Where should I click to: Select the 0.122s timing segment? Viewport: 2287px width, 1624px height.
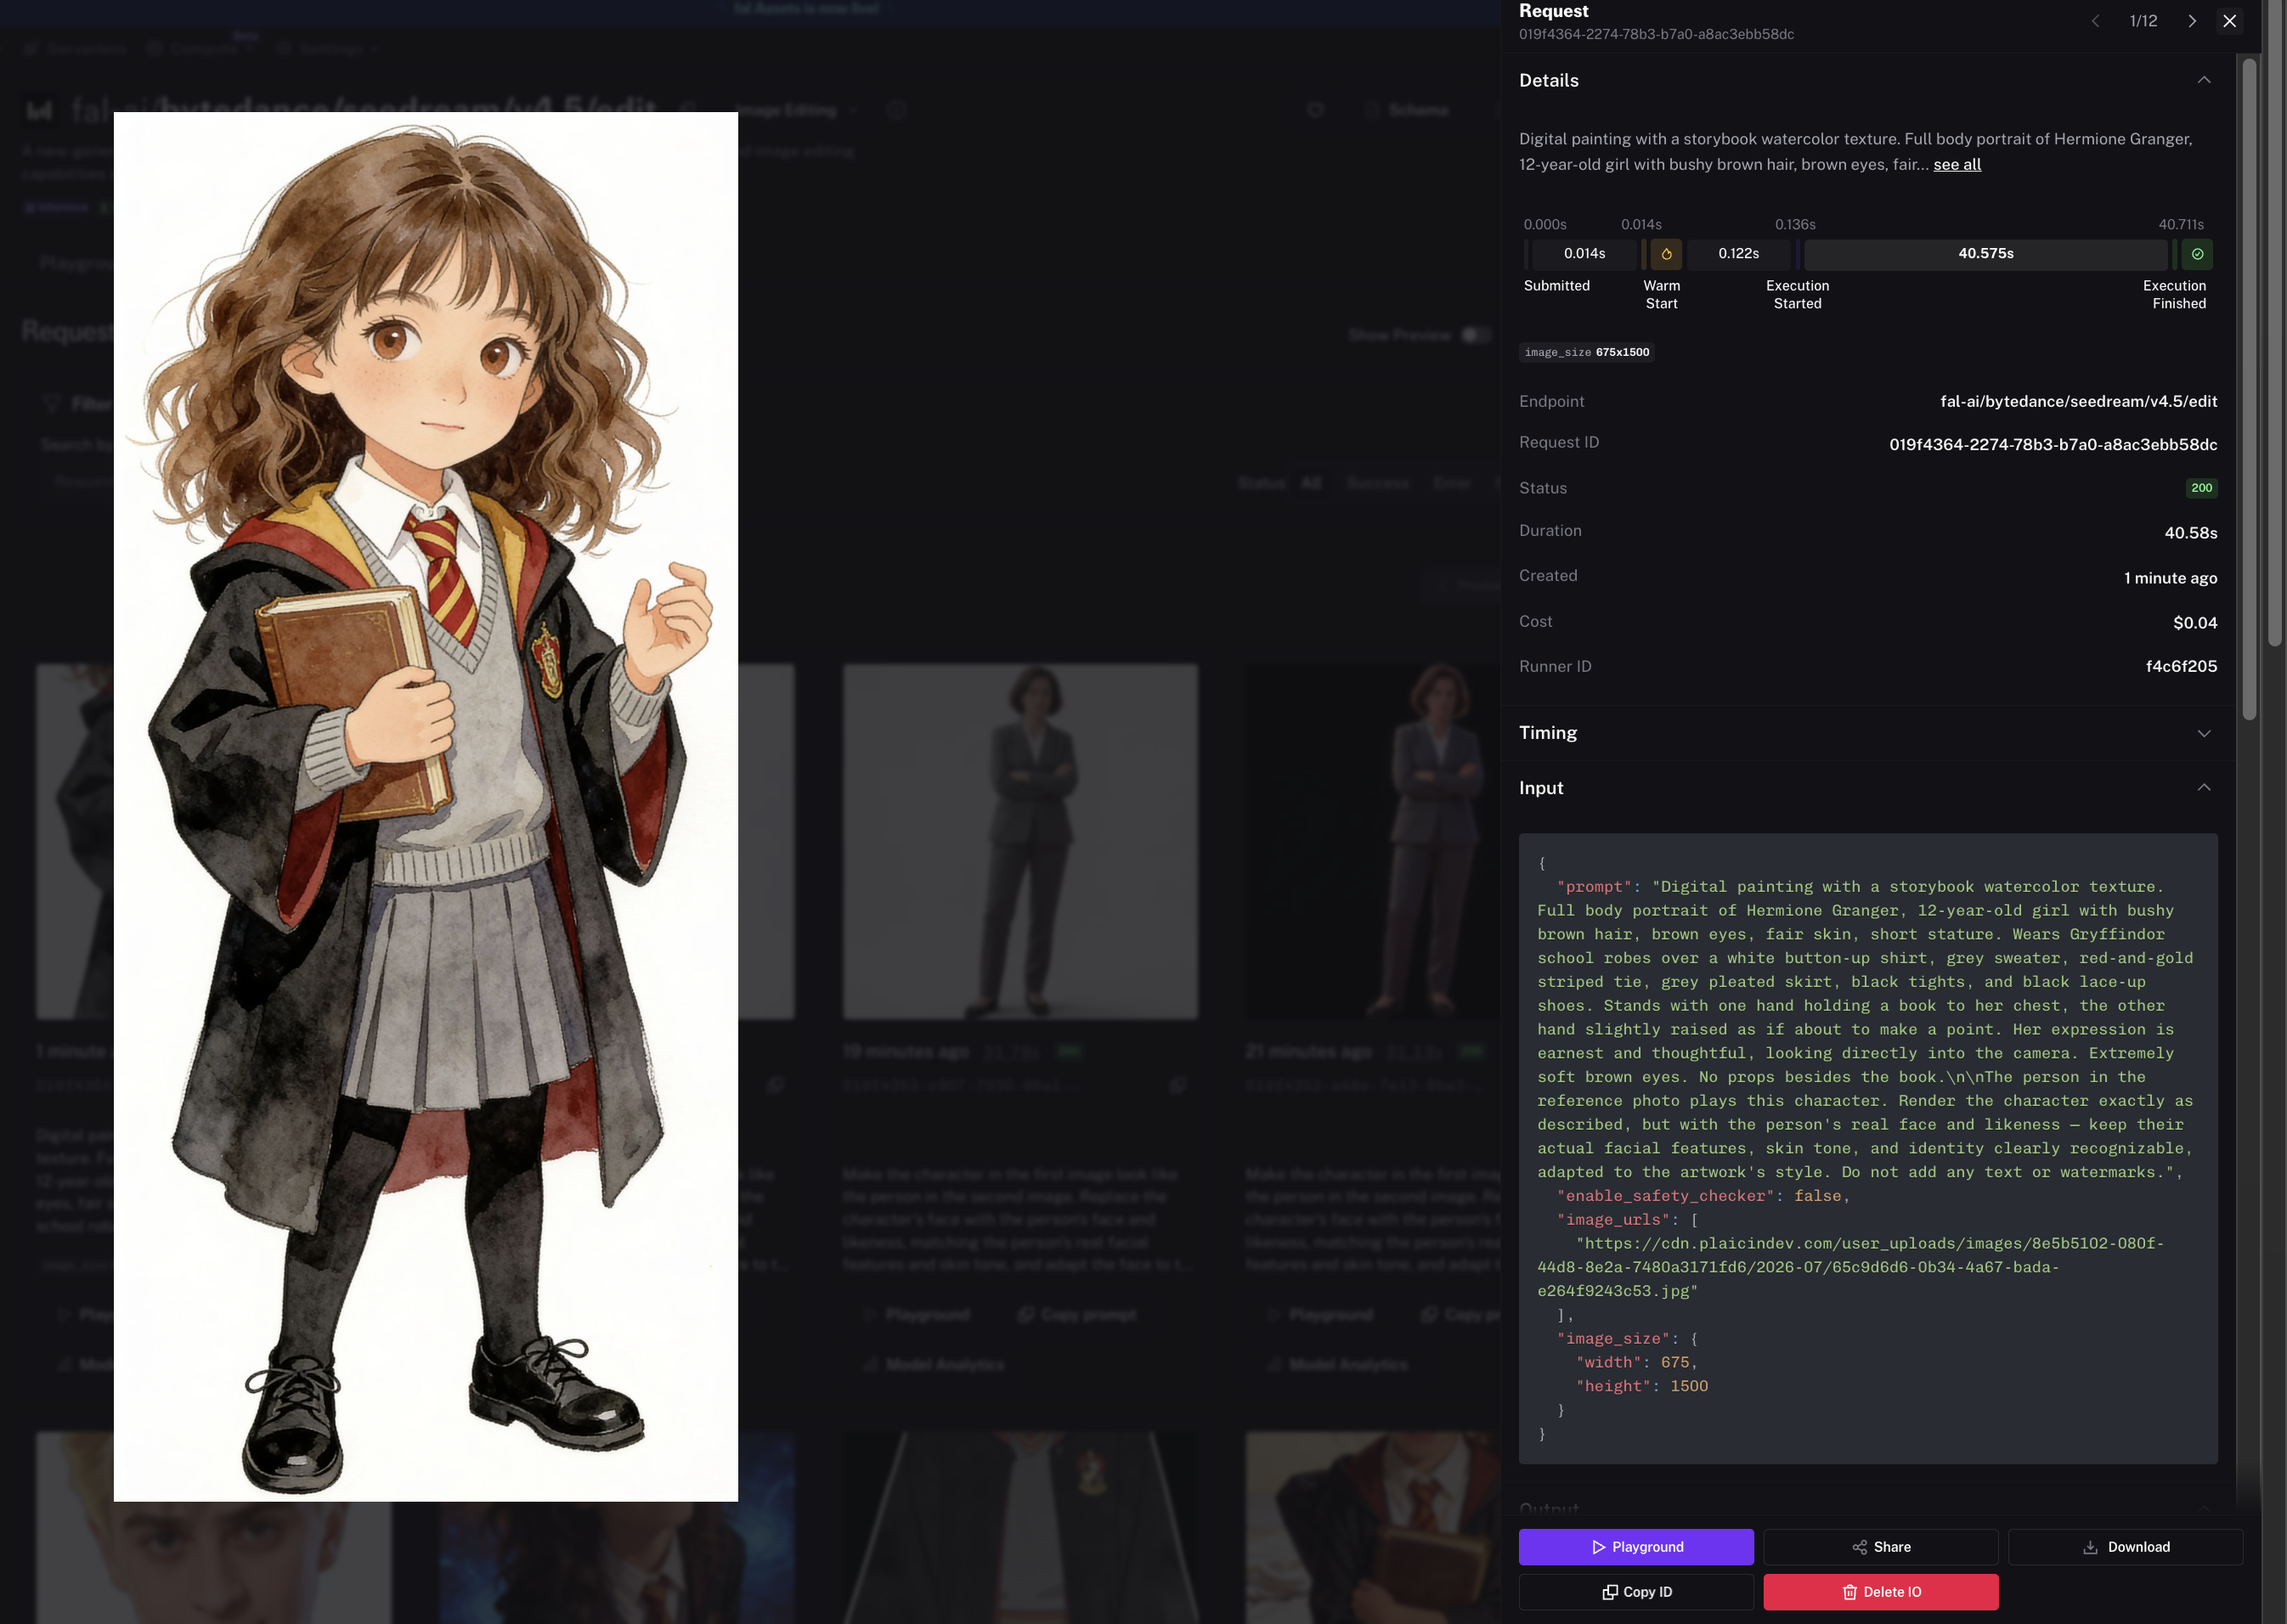coord(1738,254)
